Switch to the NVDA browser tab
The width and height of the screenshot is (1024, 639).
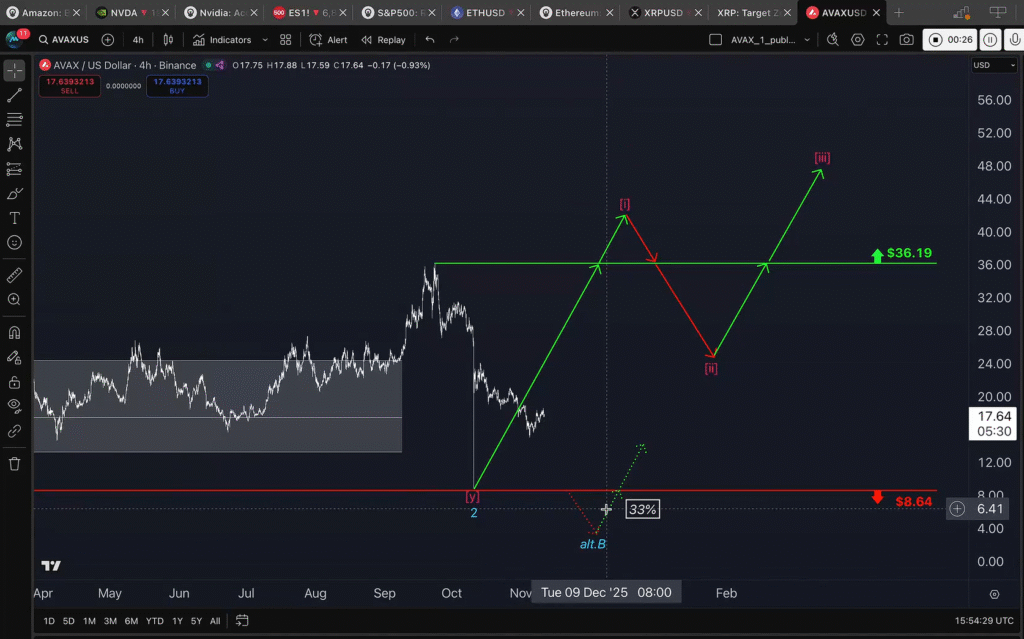[131, 13]
